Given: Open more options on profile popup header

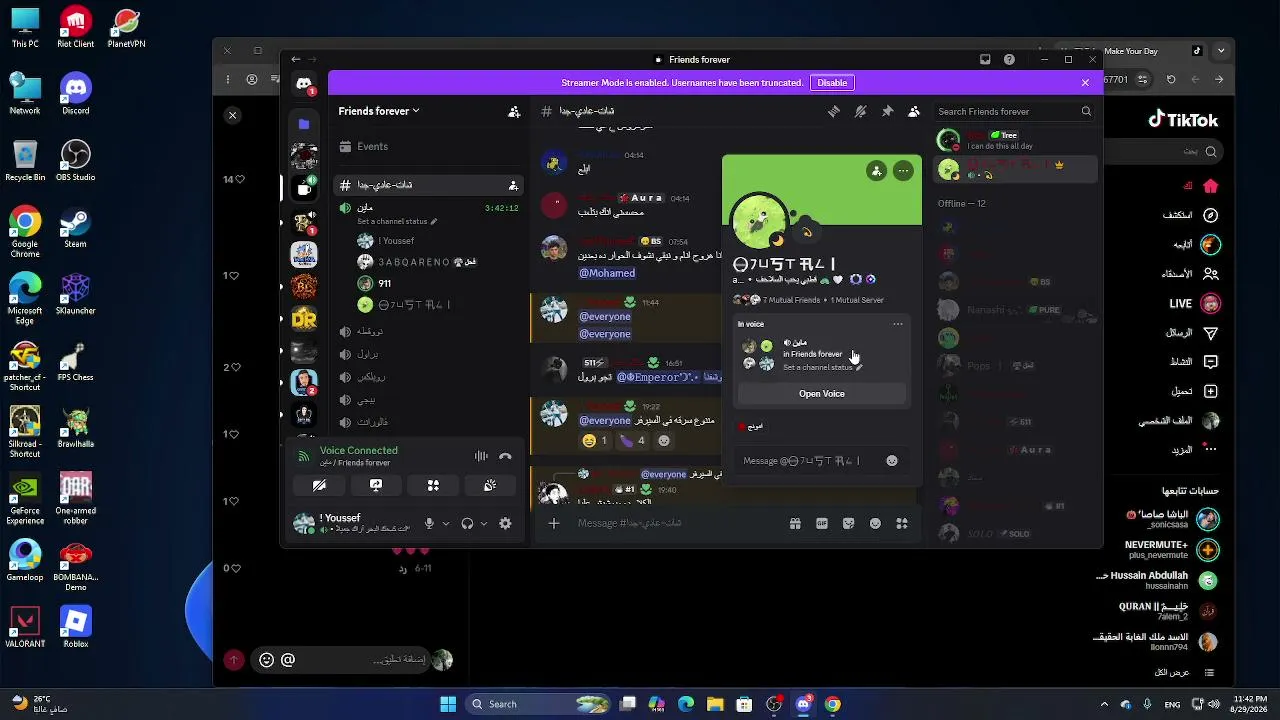Looking at the screenshot, I should 903,171.
